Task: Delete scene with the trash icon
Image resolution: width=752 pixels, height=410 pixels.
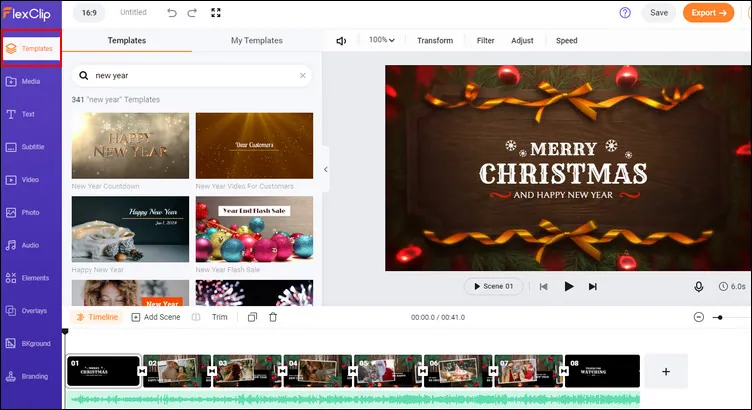Action: coord(273,317)
